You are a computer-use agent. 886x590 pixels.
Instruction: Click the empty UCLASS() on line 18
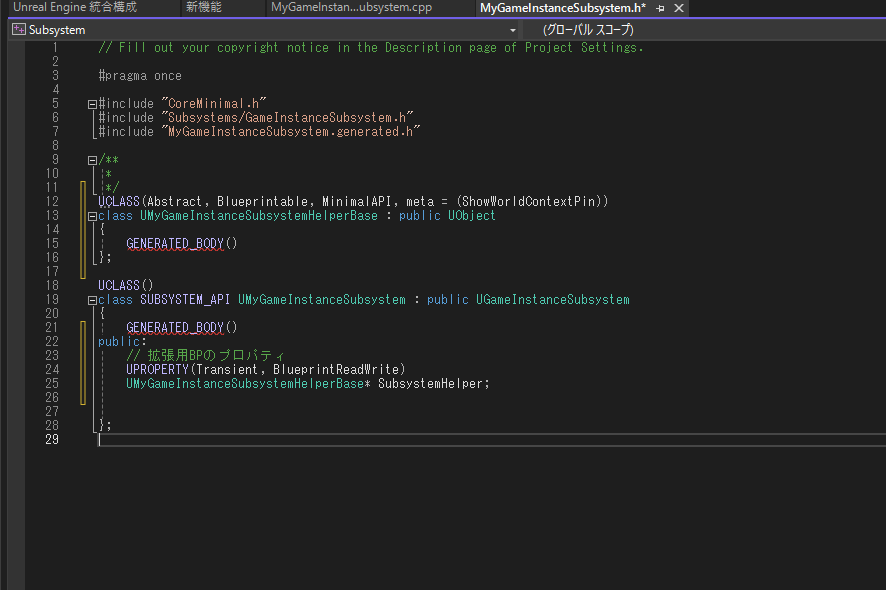click(125, 285)
